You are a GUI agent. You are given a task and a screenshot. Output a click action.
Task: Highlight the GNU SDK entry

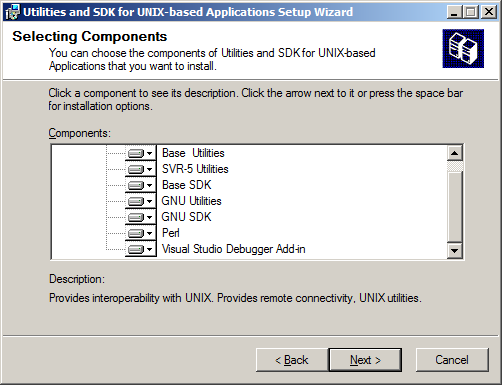click(186, 217)
